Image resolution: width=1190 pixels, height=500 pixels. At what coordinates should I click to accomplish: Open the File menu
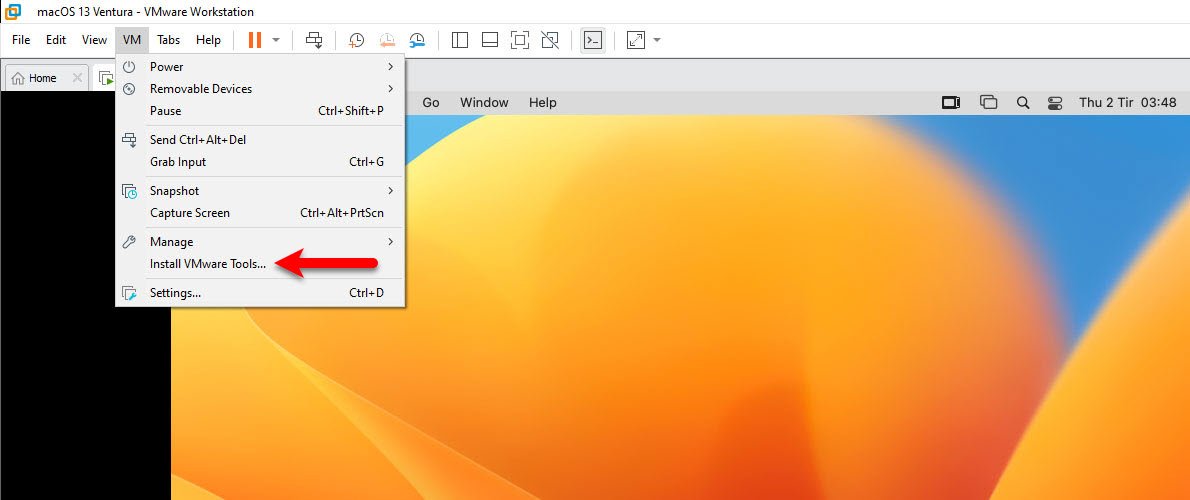coord(21,40)
